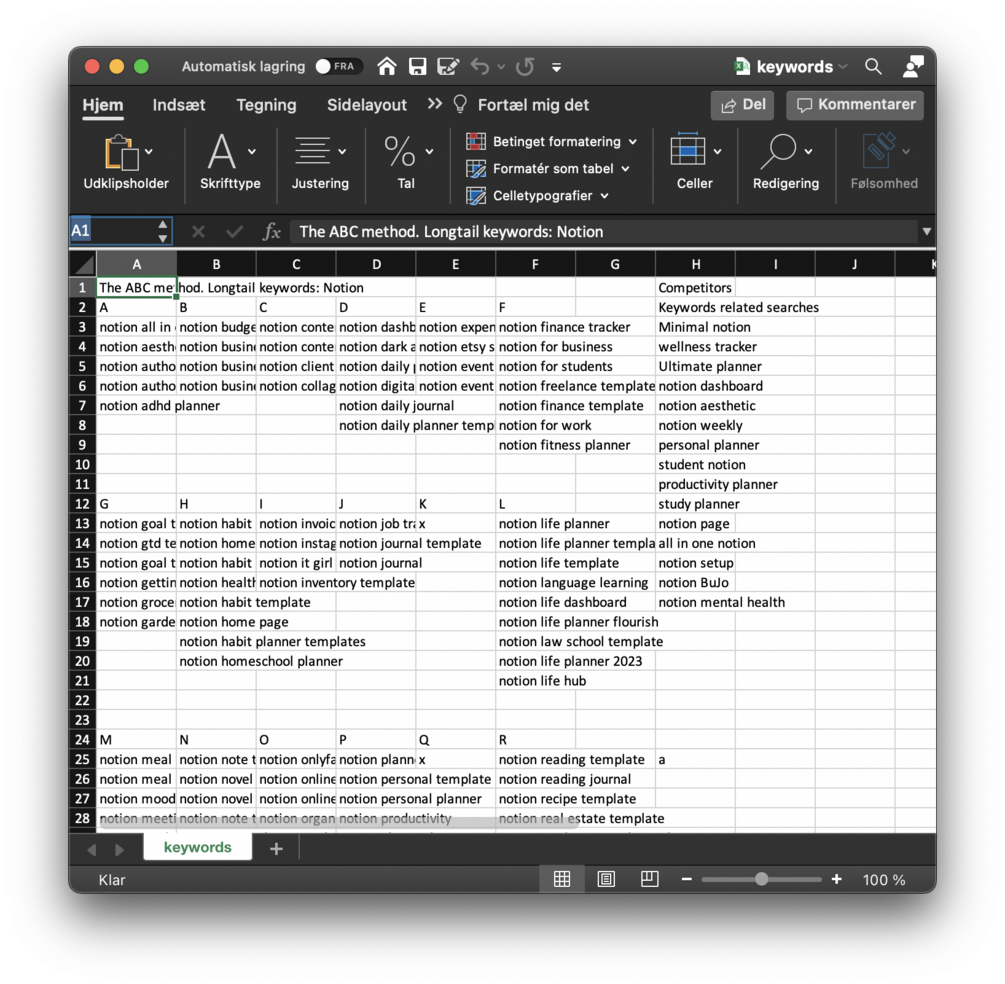1005x984 pixels.
Task: Click the Home icon in title bar
Action: (x=386, y=66)
